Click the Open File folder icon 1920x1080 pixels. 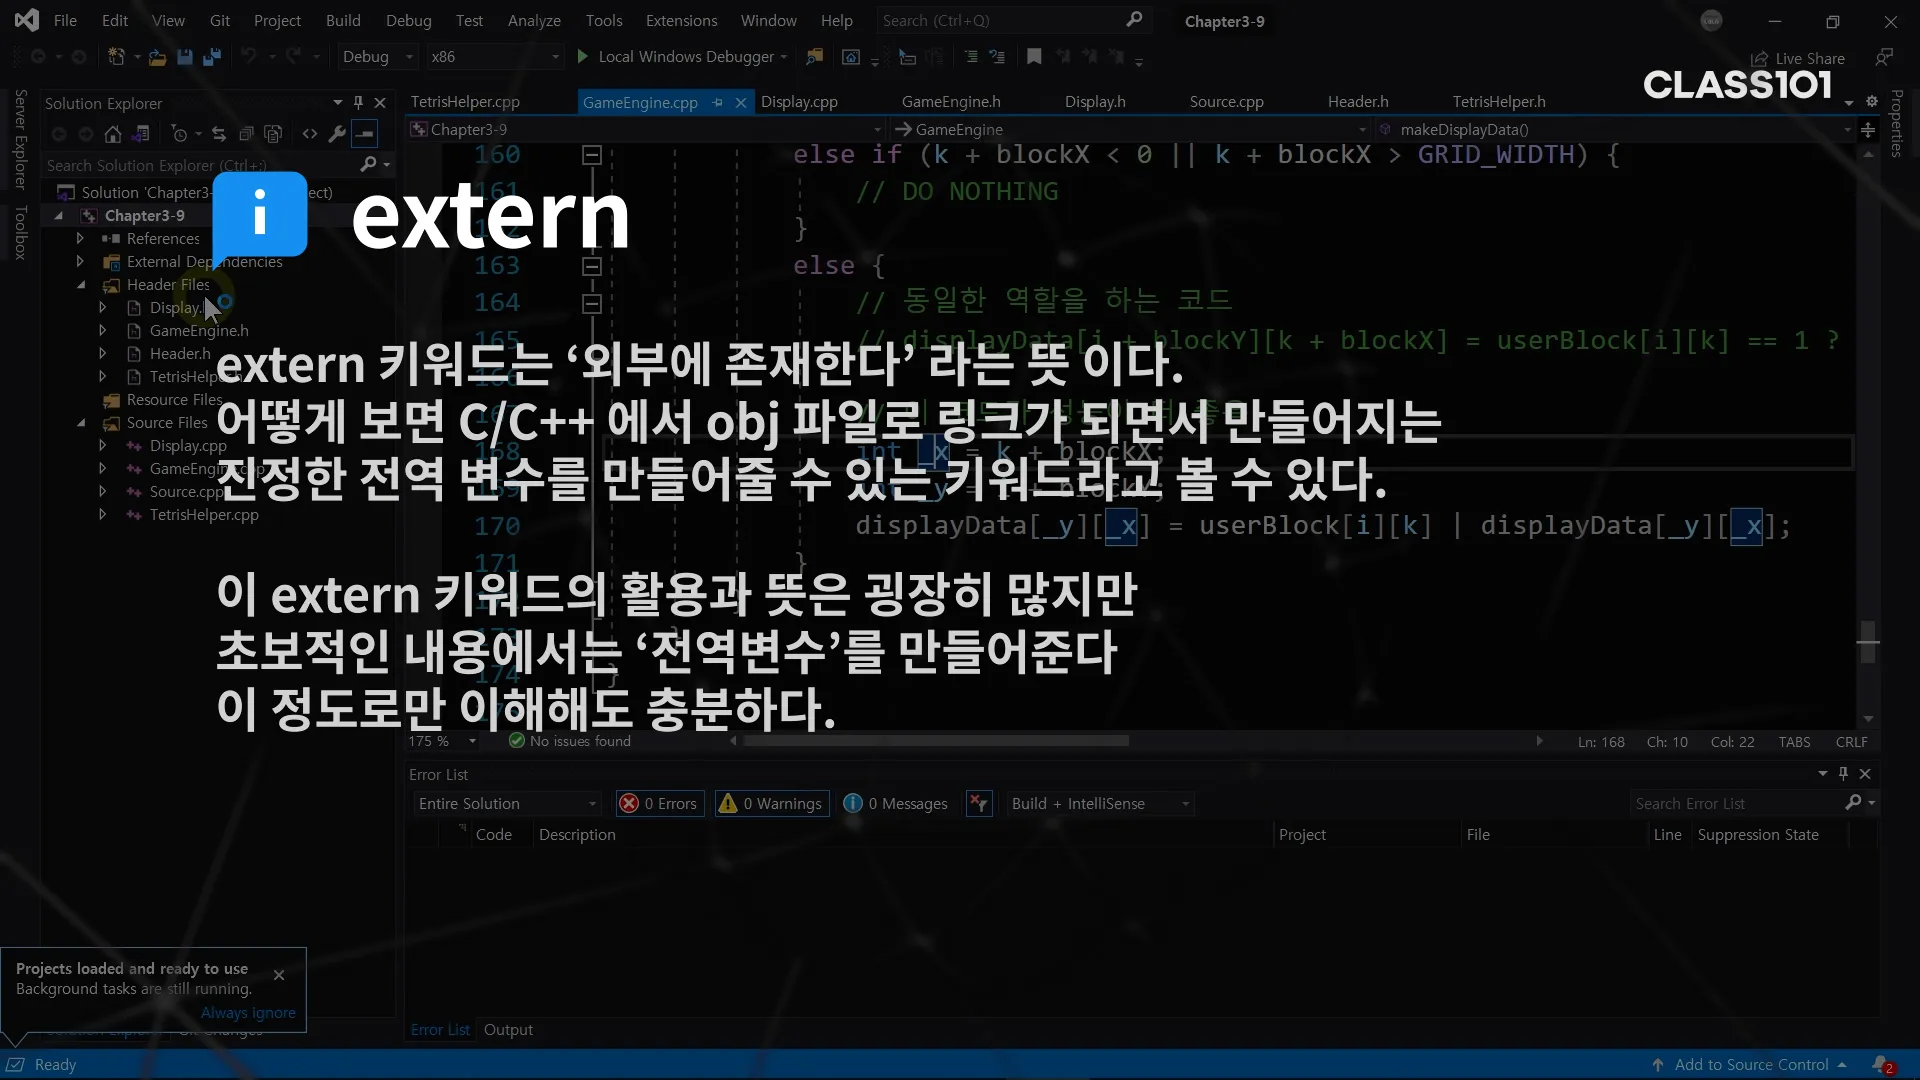[x=157, y=57]
